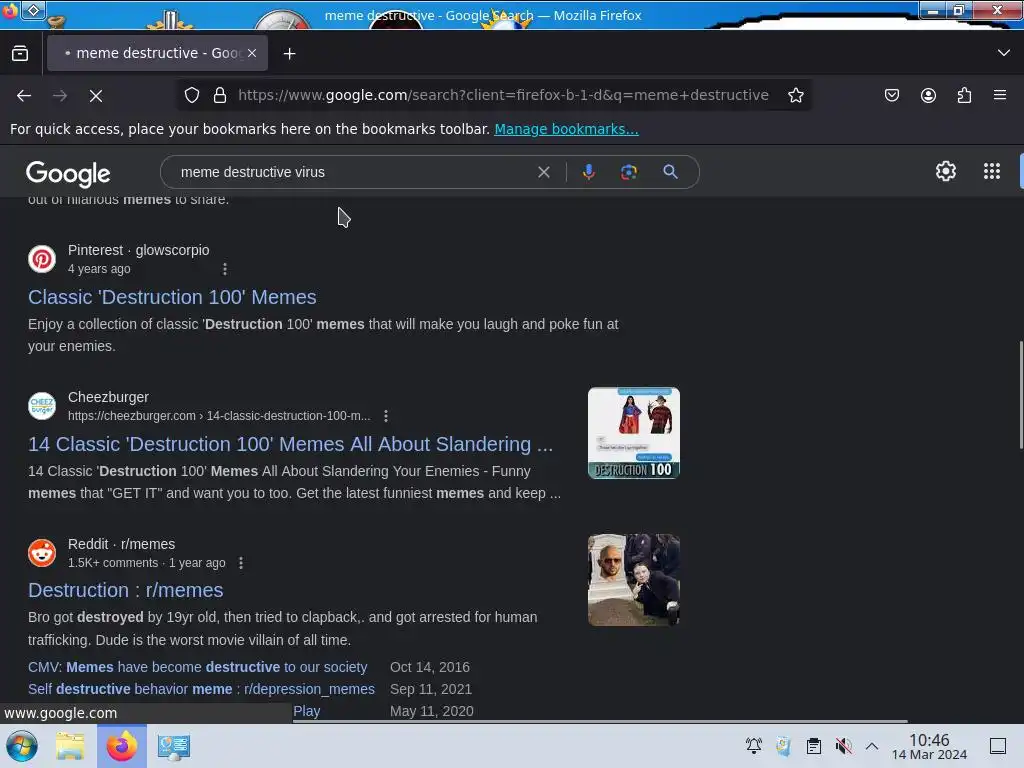This screenshot has height=768, width=1024.
Task: Go back to previous page
Action: tap(24, 95)
